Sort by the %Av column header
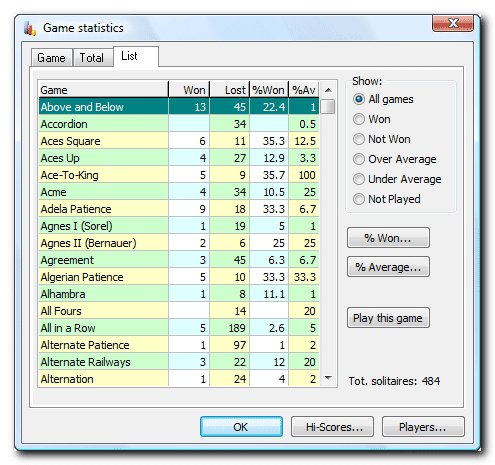 pos(304,90)
